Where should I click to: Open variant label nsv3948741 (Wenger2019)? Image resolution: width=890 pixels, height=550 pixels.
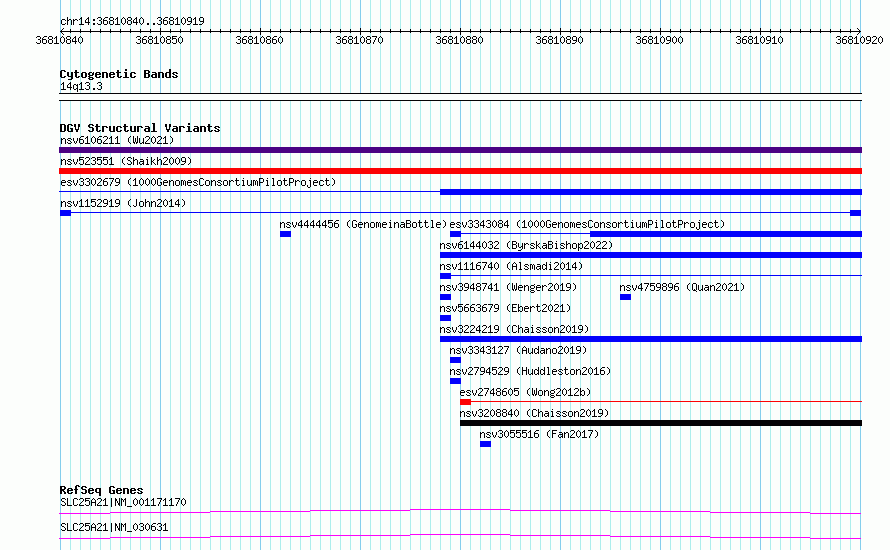point(508,287)
